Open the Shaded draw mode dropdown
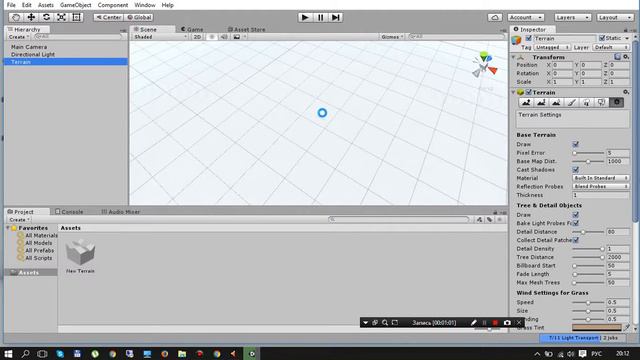 (160, 37)
